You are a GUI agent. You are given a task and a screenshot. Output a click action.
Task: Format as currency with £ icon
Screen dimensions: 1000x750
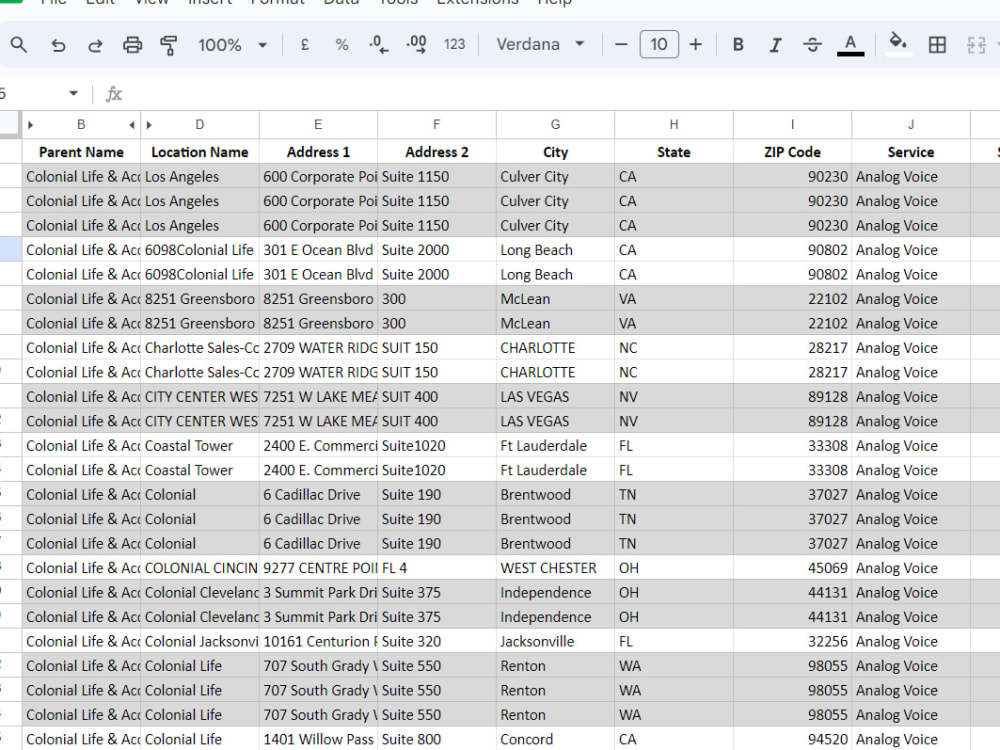305,45
